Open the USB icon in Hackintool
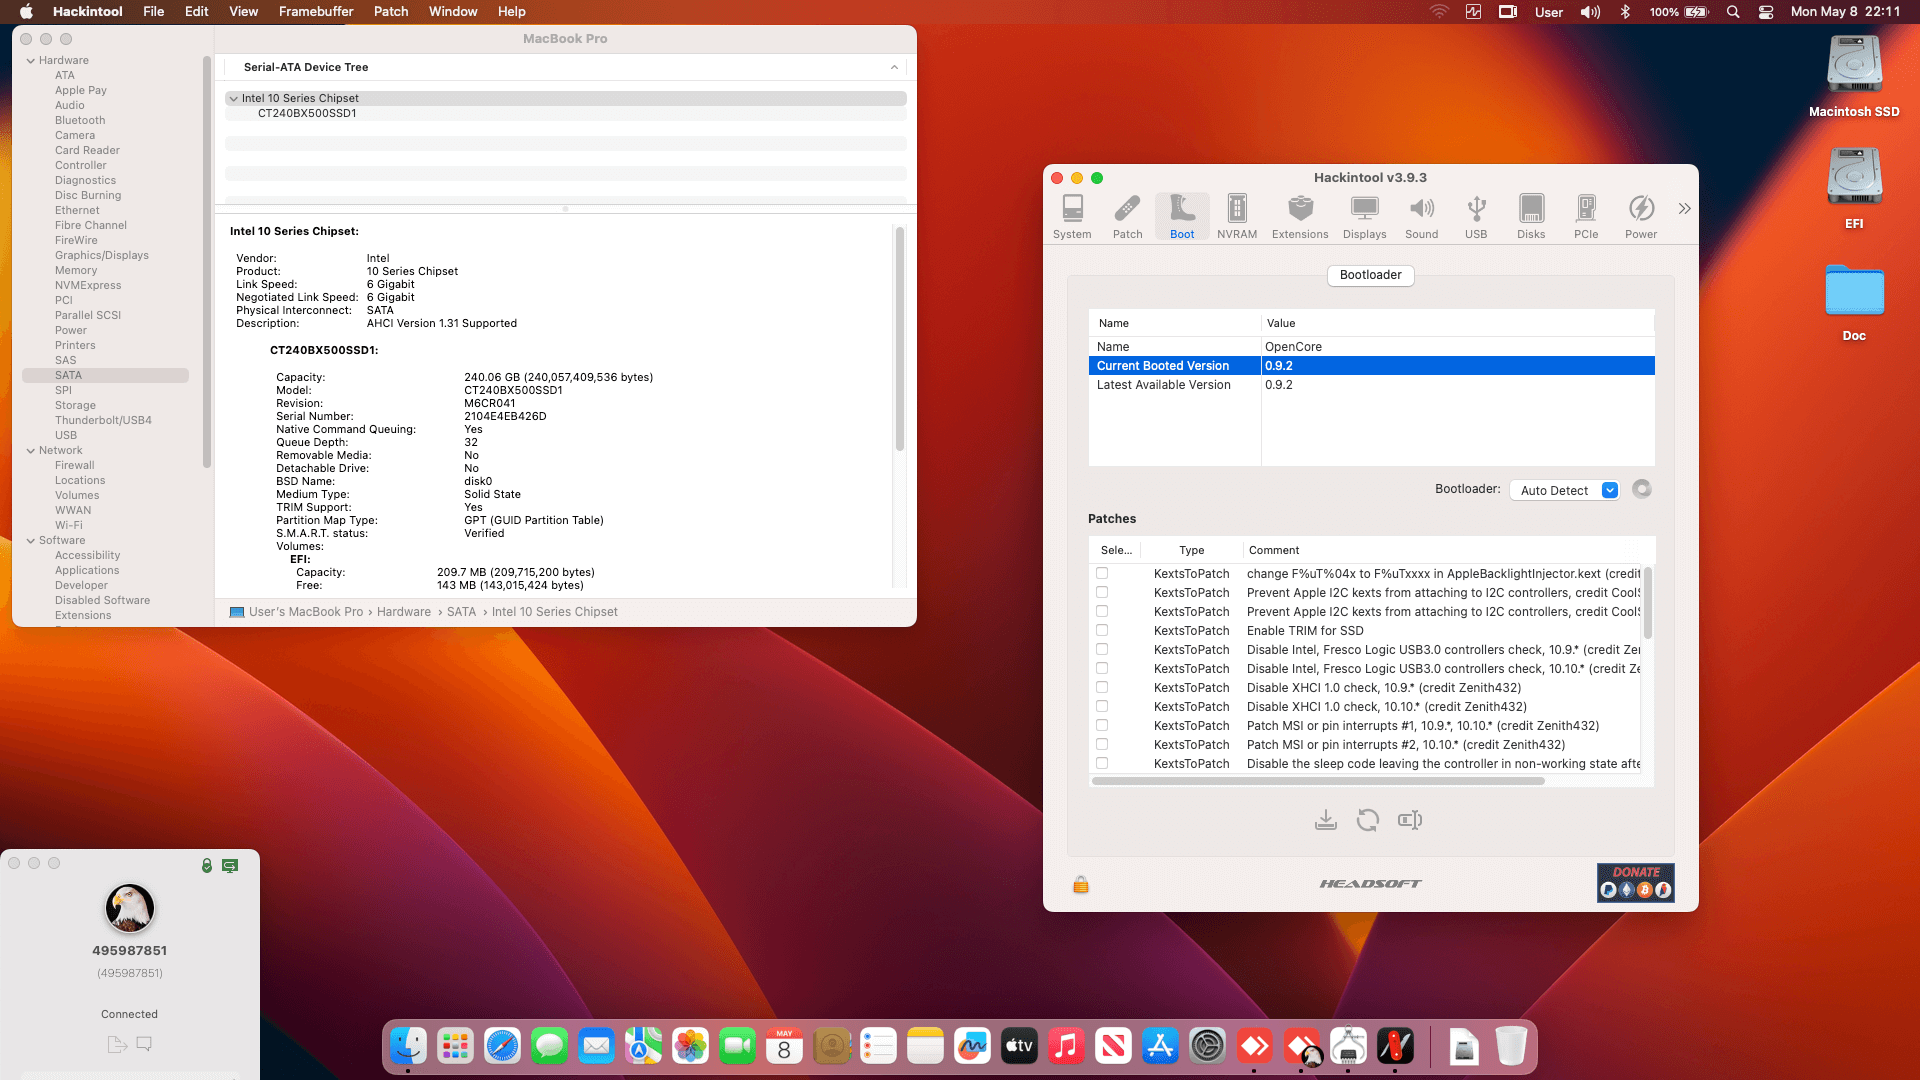The image size is (1920, 1080). click(1476, 216)
